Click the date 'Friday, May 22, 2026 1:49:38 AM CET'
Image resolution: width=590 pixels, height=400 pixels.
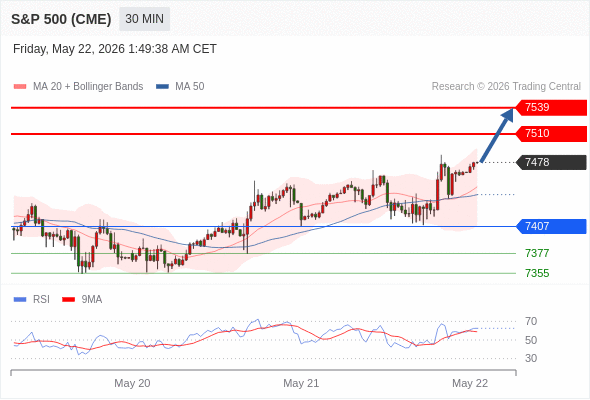point(115,49)
